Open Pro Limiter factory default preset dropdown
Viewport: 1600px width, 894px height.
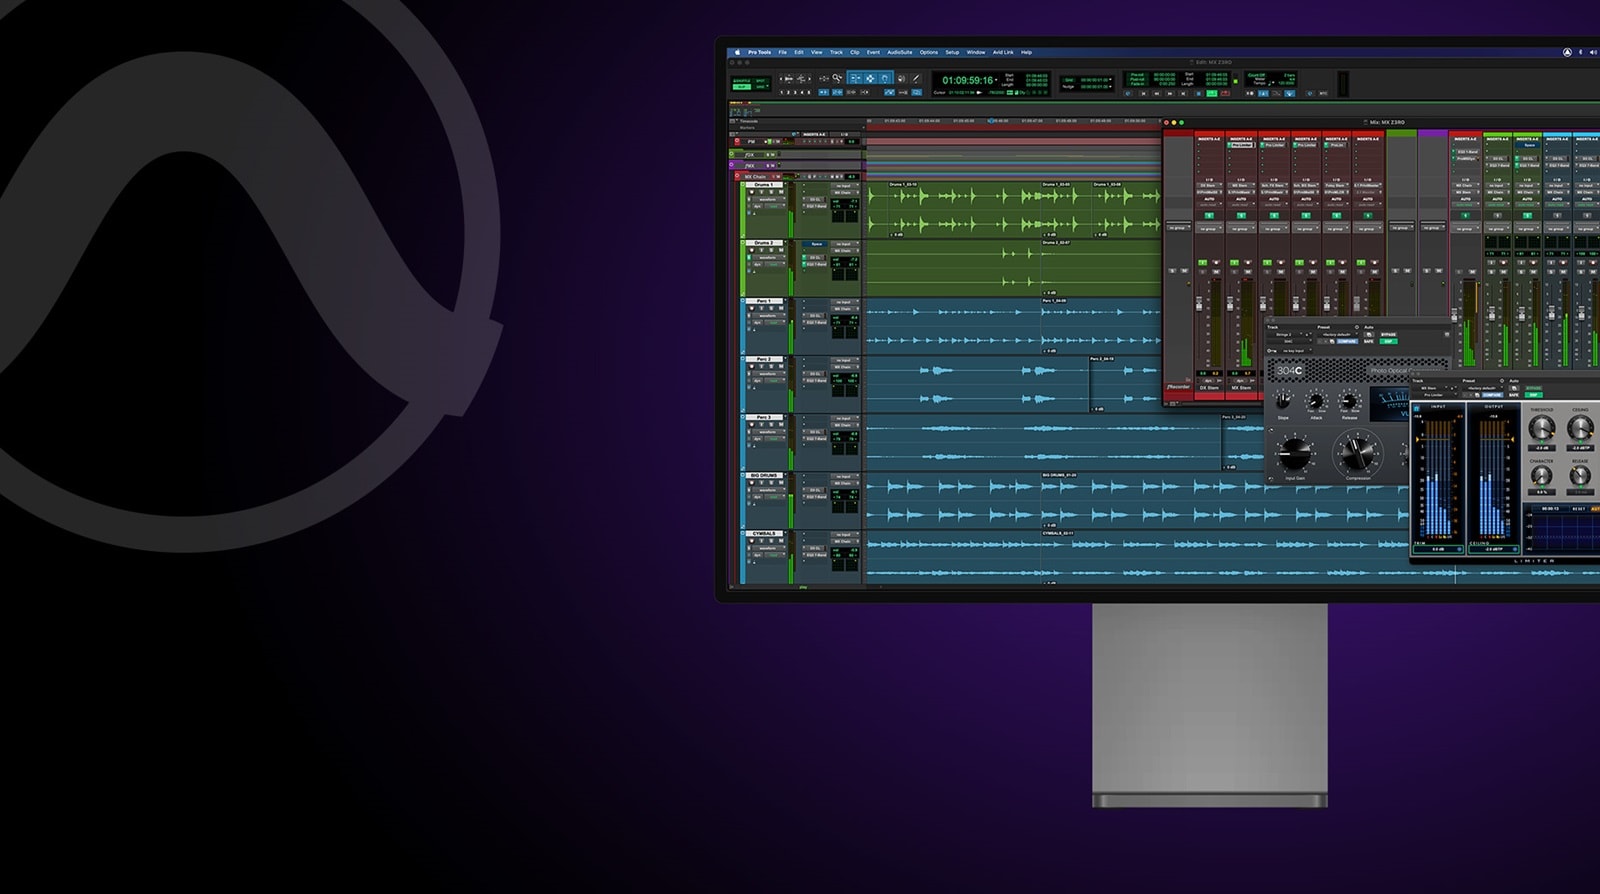point(1483,388)
